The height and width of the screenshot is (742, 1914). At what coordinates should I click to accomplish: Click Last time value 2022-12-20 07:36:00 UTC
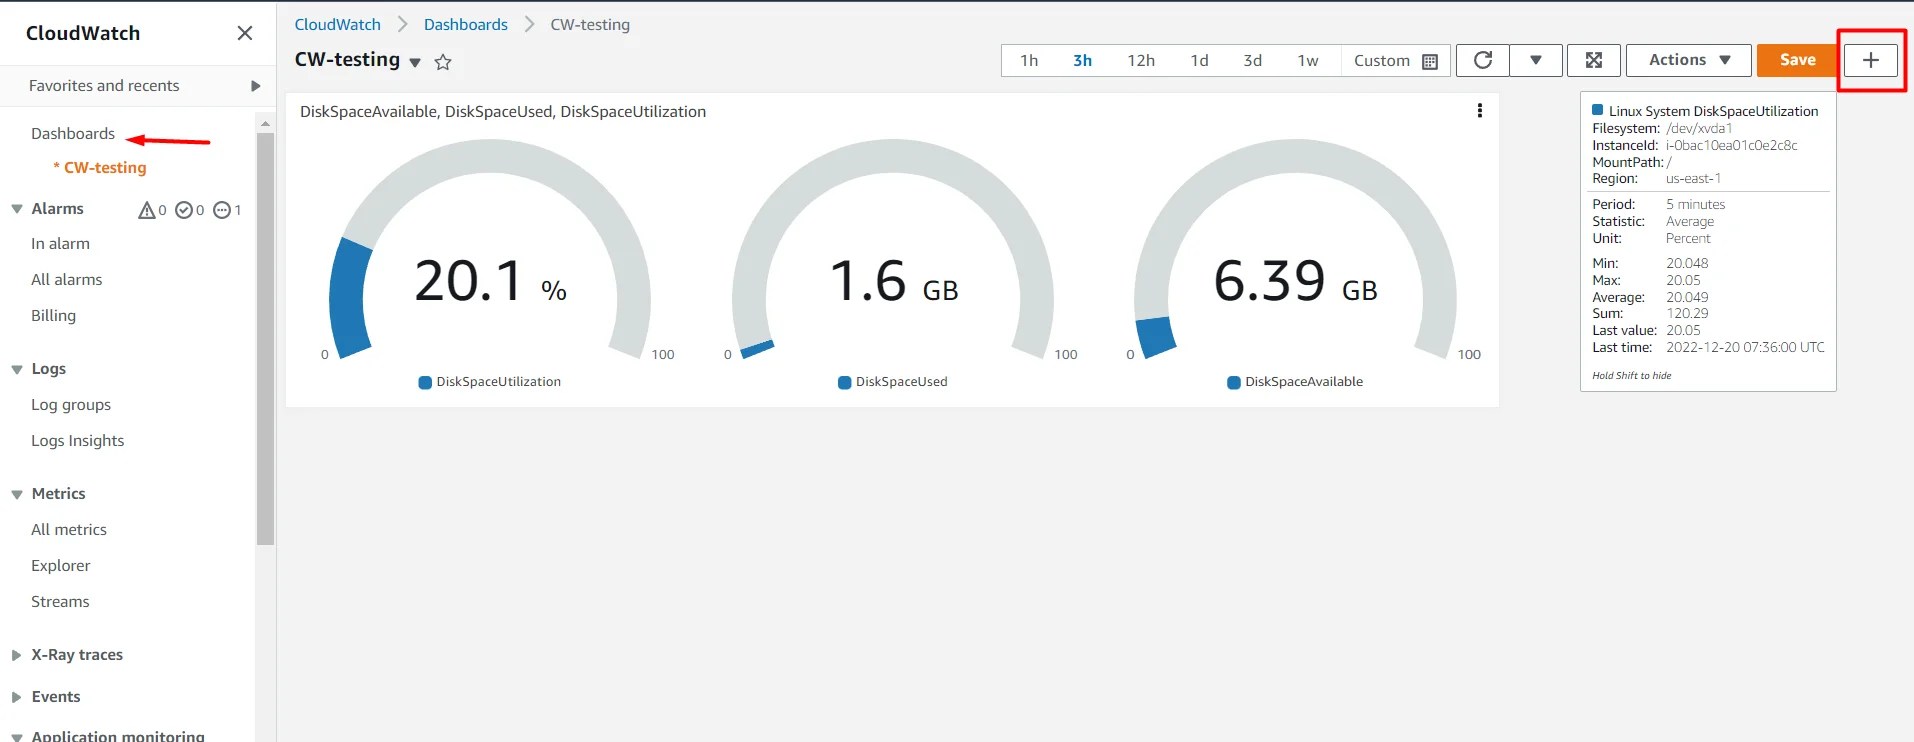point(1745,347)
